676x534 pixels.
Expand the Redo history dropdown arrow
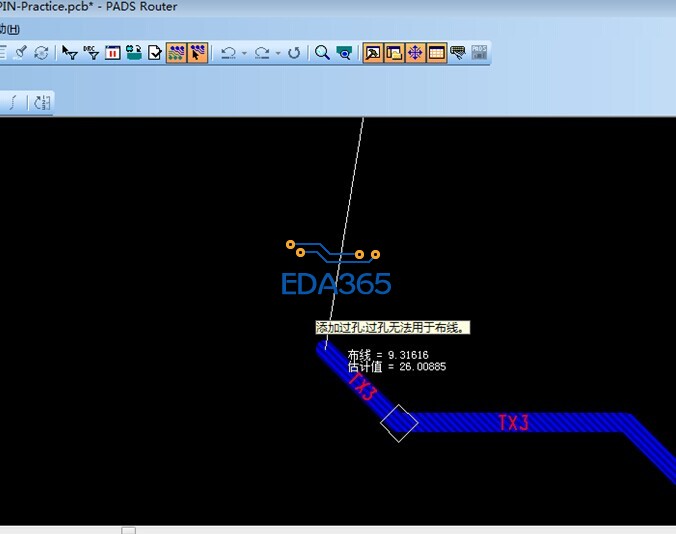pos(278,53)
